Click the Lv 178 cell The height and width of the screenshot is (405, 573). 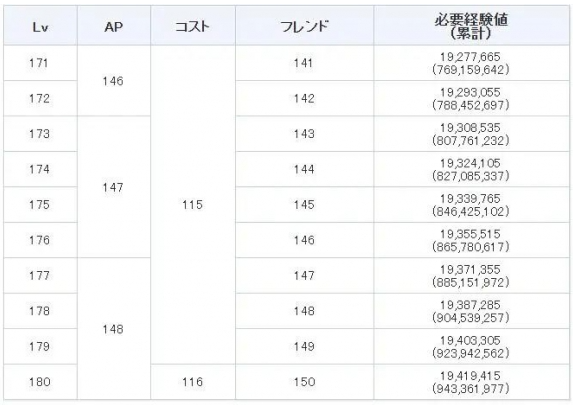pos(40,311)
